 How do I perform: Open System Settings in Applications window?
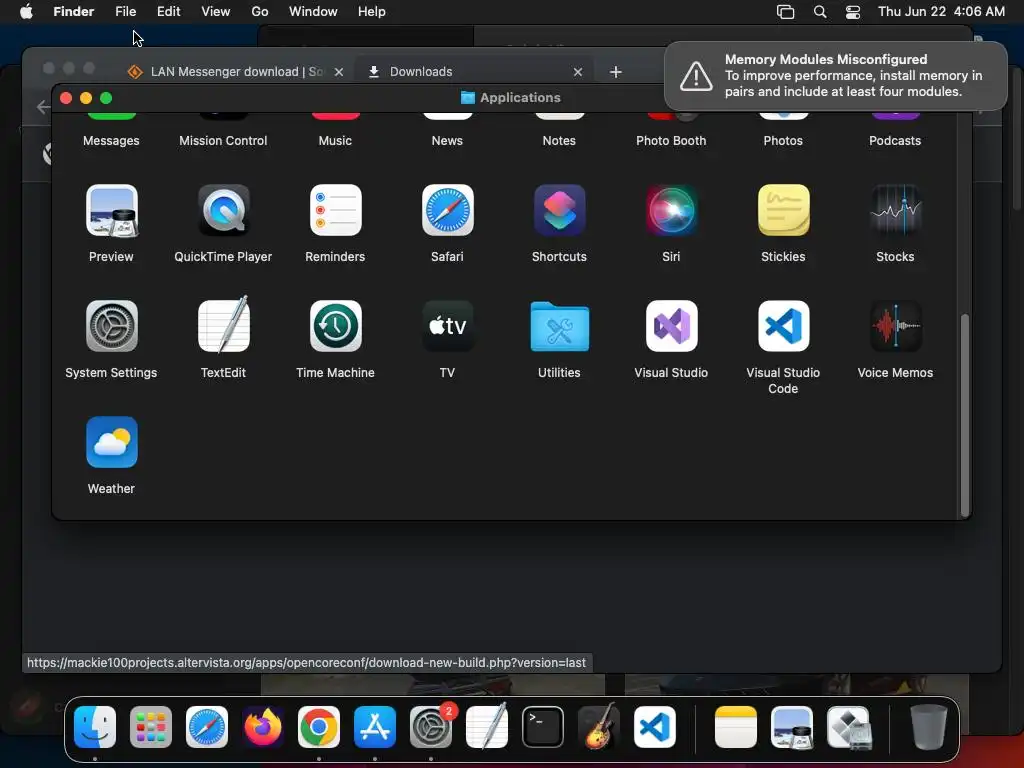pyautogui.click(x=112, y=326)
